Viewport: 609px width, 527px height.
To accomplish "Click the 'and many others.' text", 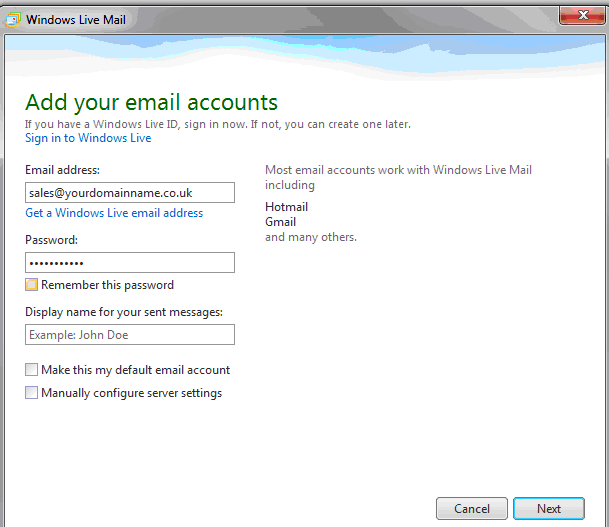I will [310, 237].
